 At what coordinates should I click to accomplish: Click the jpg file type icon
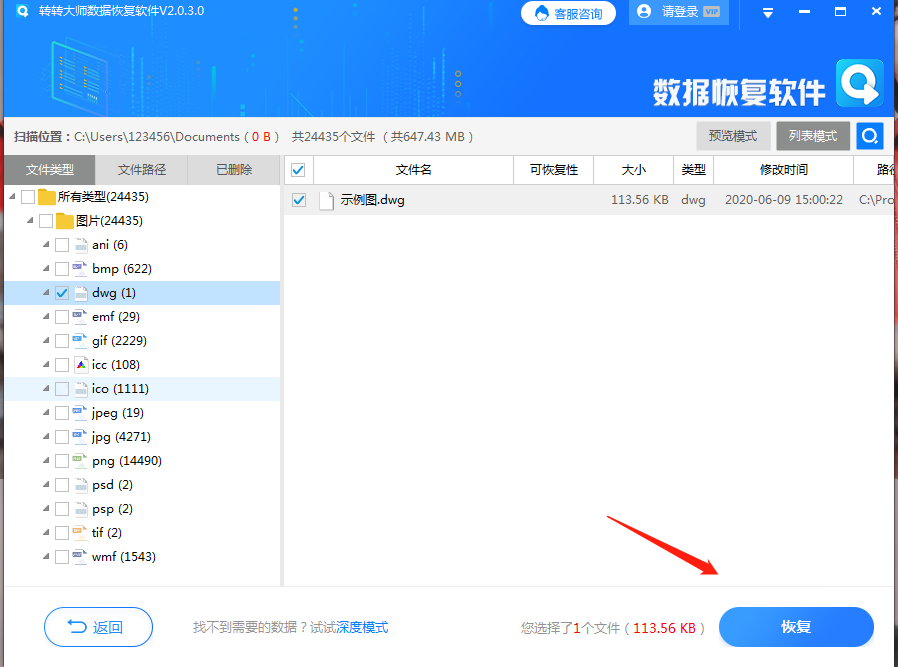pyautogui.click(x=80, y=437)
